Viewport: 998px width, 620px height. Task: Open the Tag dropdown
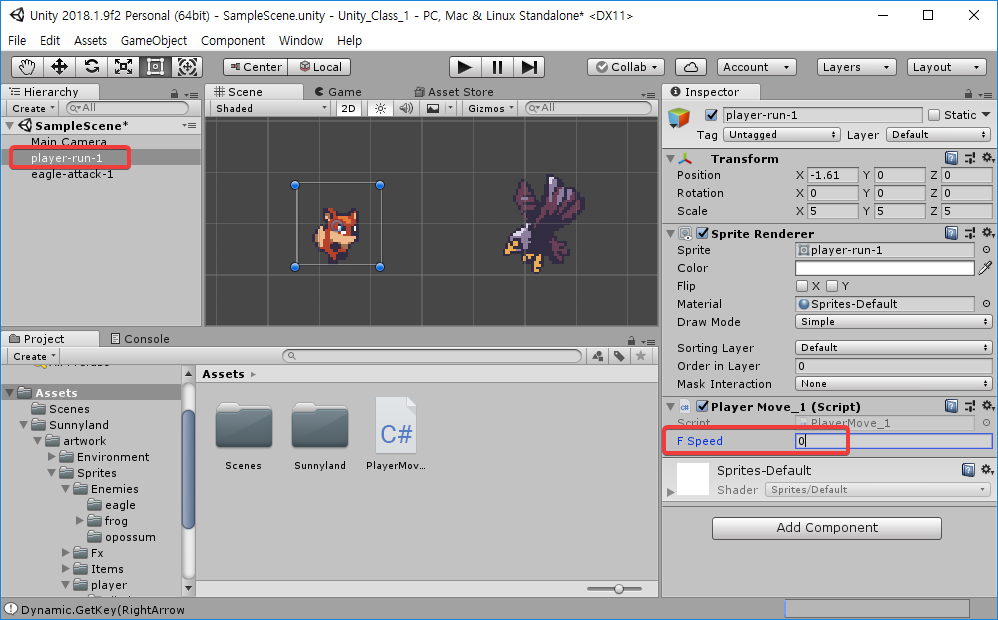(782, 134)
